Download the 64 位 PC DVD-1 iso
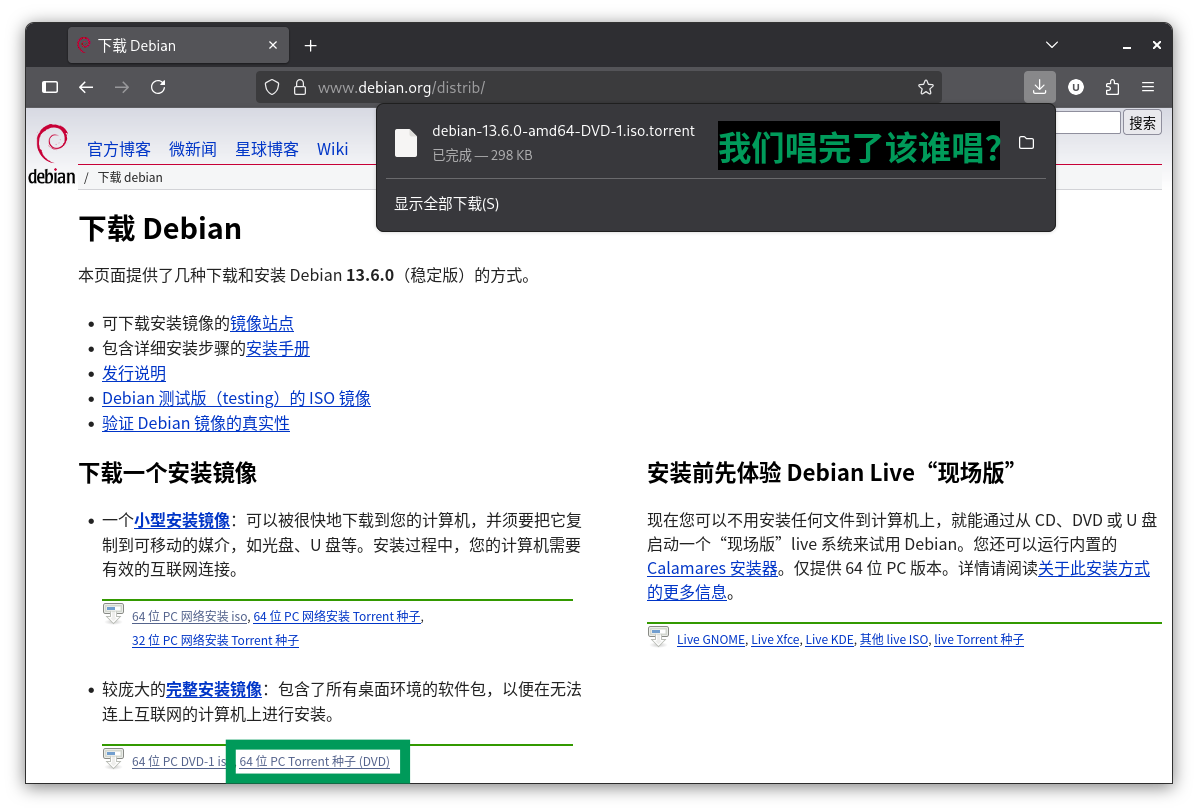 [x=179, y=762]
